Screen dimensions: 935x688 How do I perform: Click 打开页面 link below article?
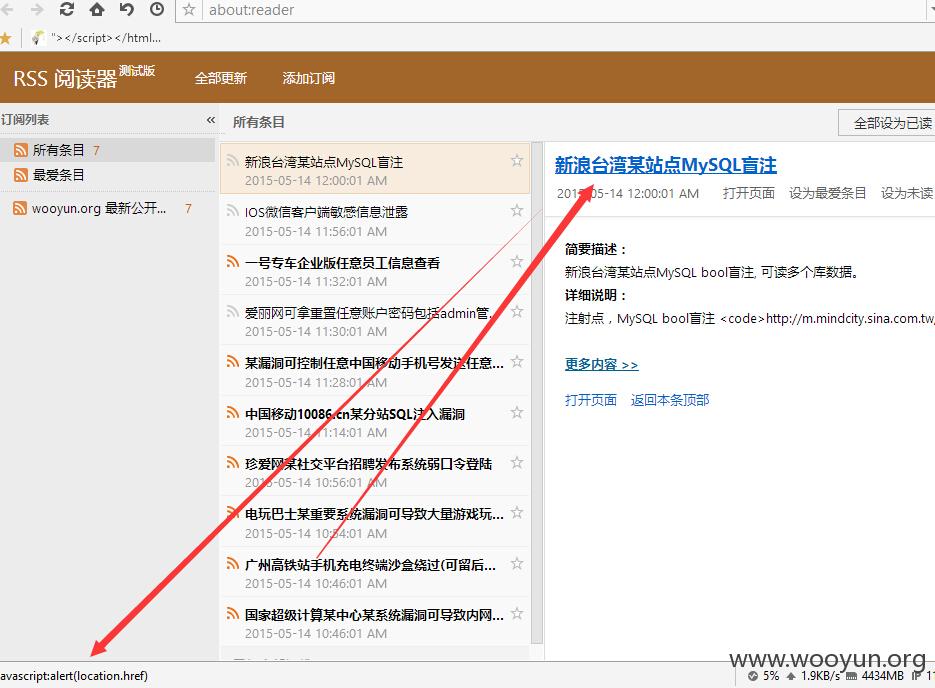tap(590, 400)
